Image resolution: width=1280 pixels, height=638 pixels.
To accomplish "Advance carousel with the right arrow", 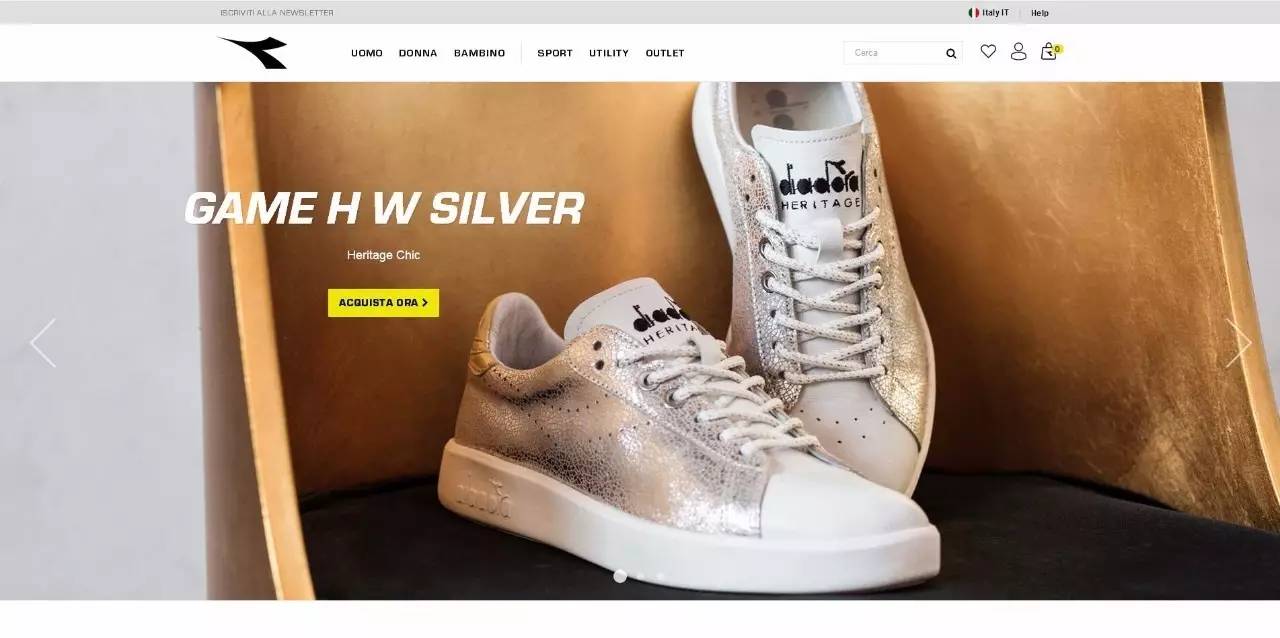I will coord(1238,343).
